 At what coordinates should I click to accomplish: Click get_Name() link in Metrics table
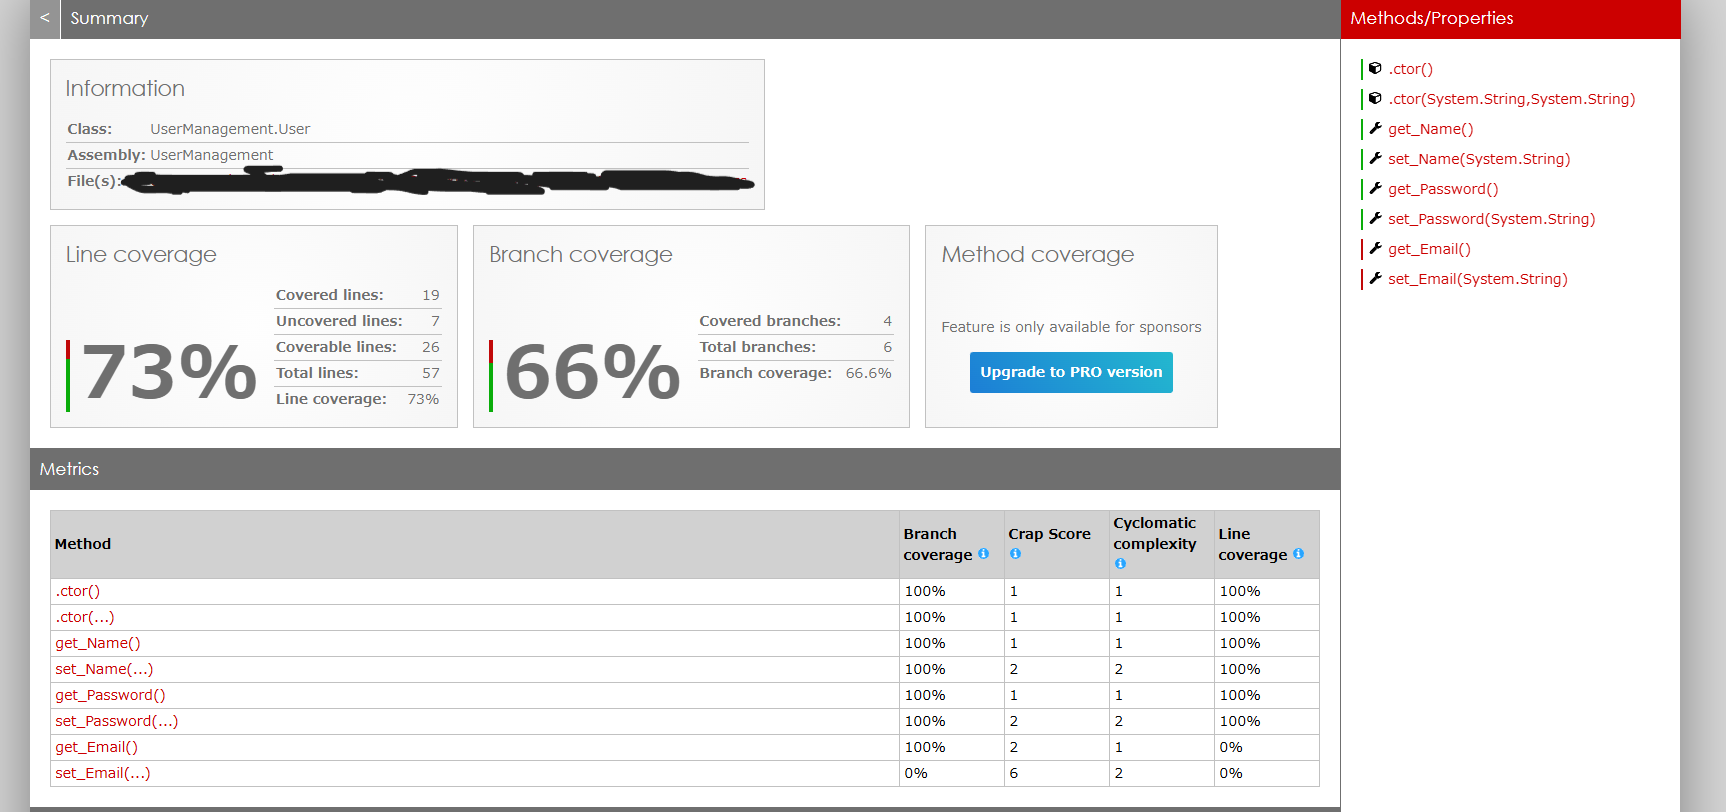pyautogui.click(x=98, y=643)
